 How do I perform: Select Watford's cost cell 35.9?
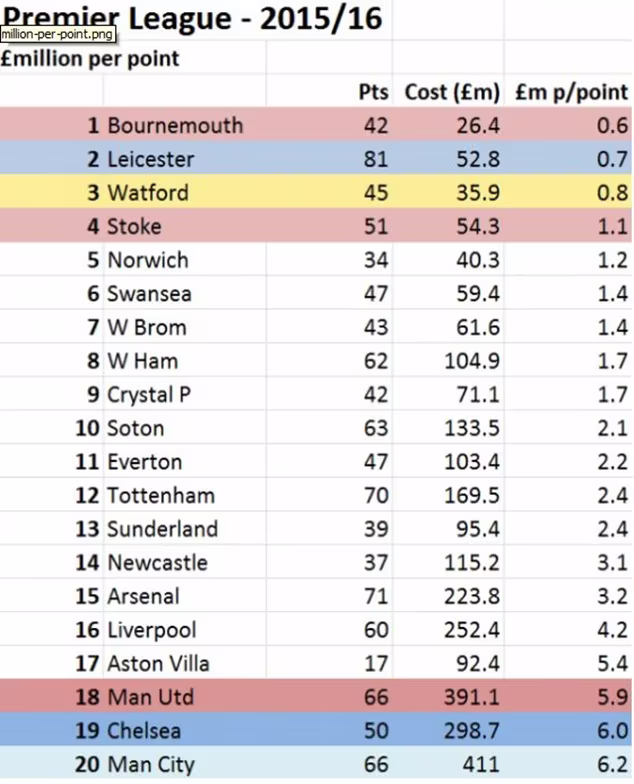(x=478, y=193)
